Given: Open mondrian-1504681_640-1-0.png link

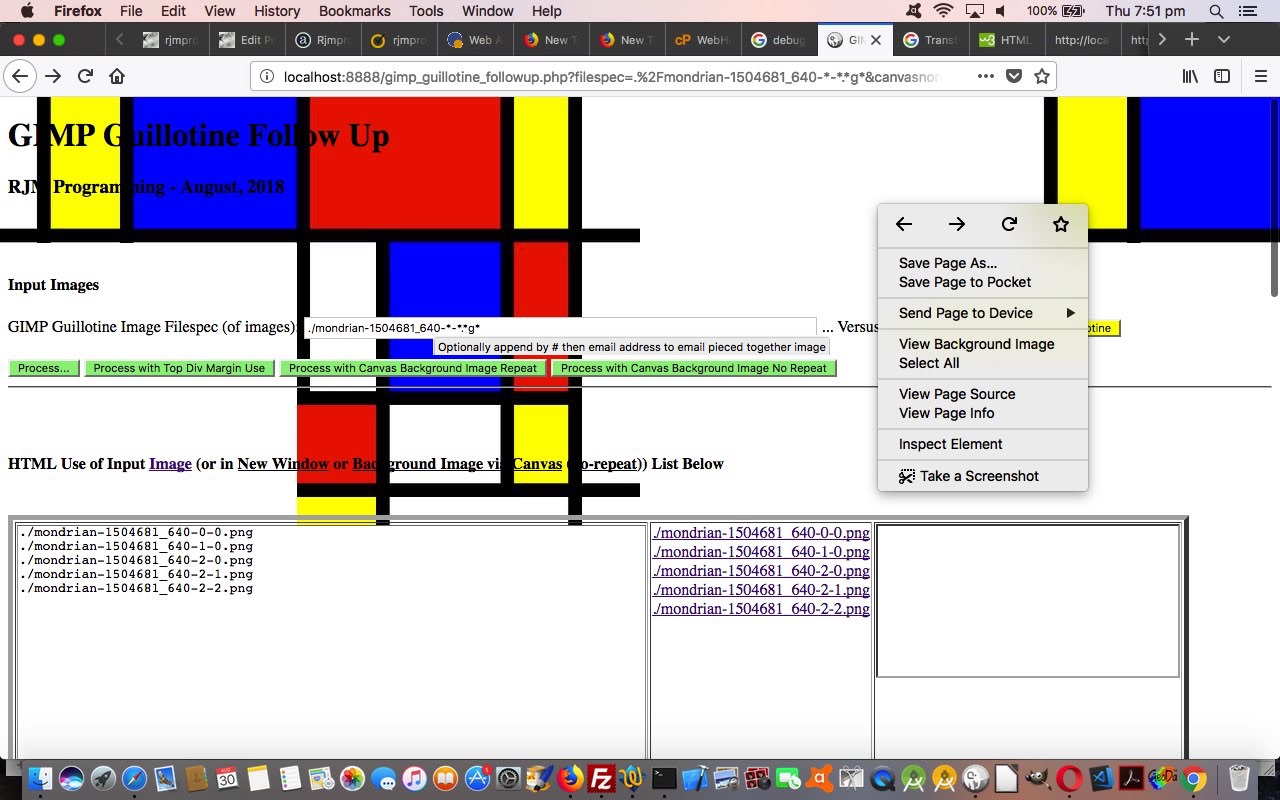Looking at the screenshot, I should pos(761,552).
